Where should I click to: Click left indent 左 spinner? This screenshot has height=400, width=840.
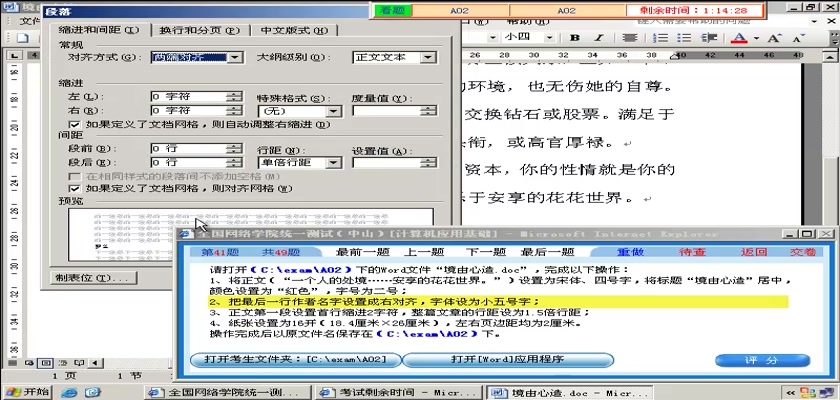(x=234, y=97)
